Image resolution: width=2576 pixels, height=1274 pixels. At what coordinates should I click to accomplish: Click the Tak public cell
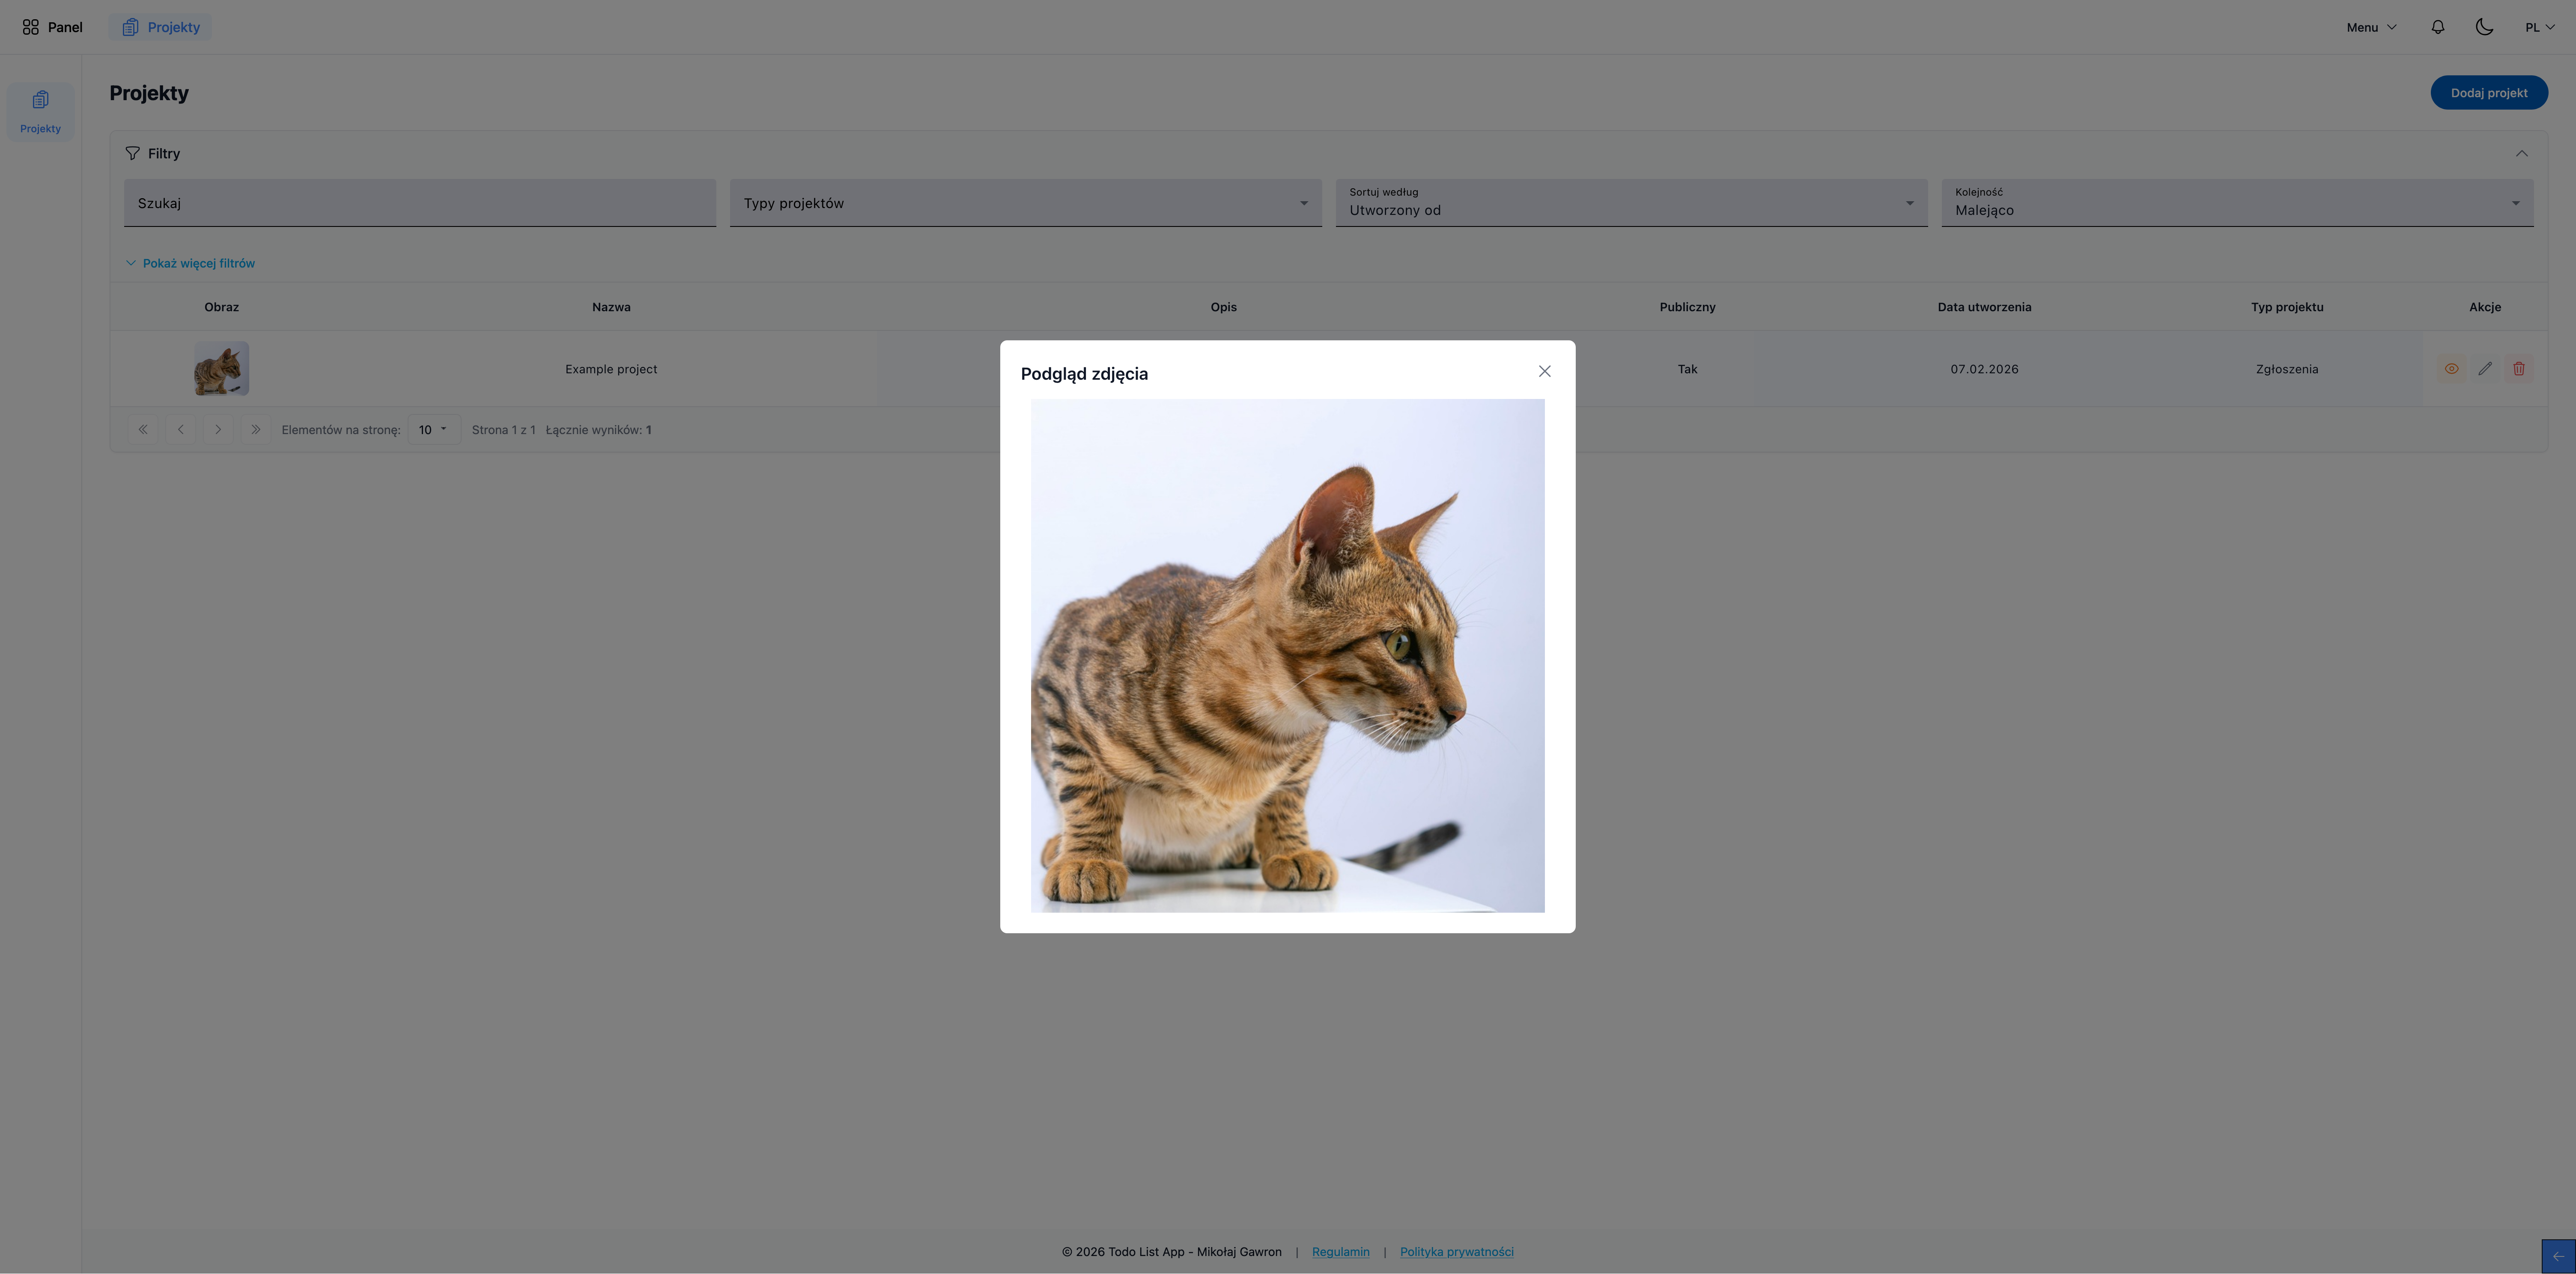1687,369
